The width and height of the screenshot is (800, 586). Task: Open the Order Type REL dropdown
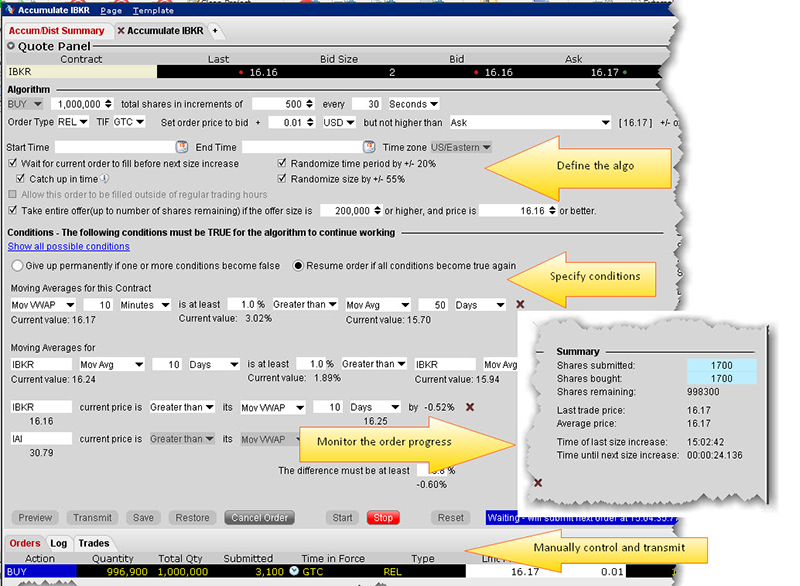coord(73,122)
